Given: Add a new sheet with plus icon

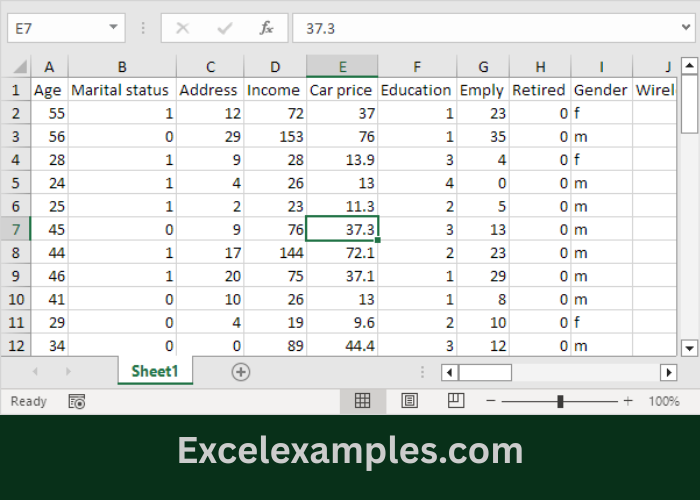Looking at the screenshot, I should 240,371.
